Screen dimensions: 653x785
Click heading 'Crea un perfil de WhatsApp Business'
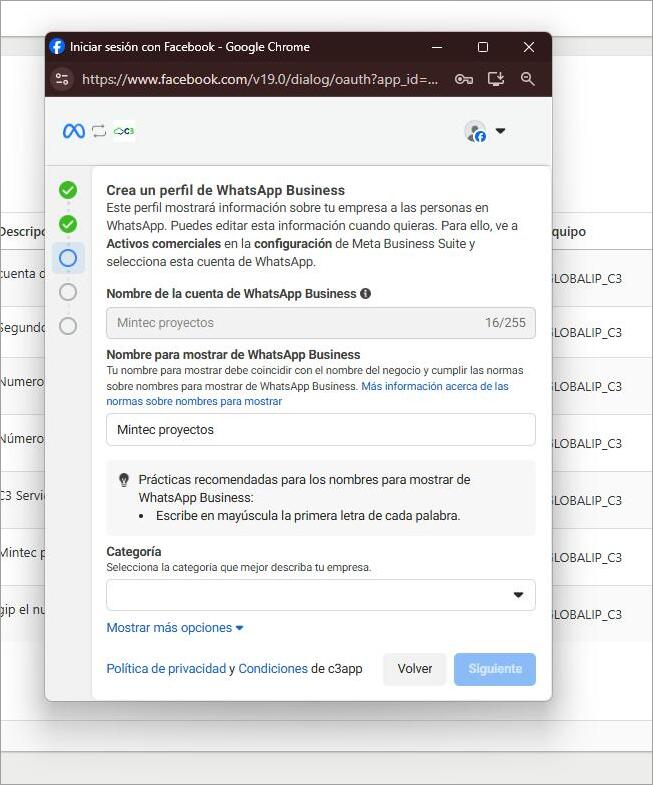click(x=225, y=190)
